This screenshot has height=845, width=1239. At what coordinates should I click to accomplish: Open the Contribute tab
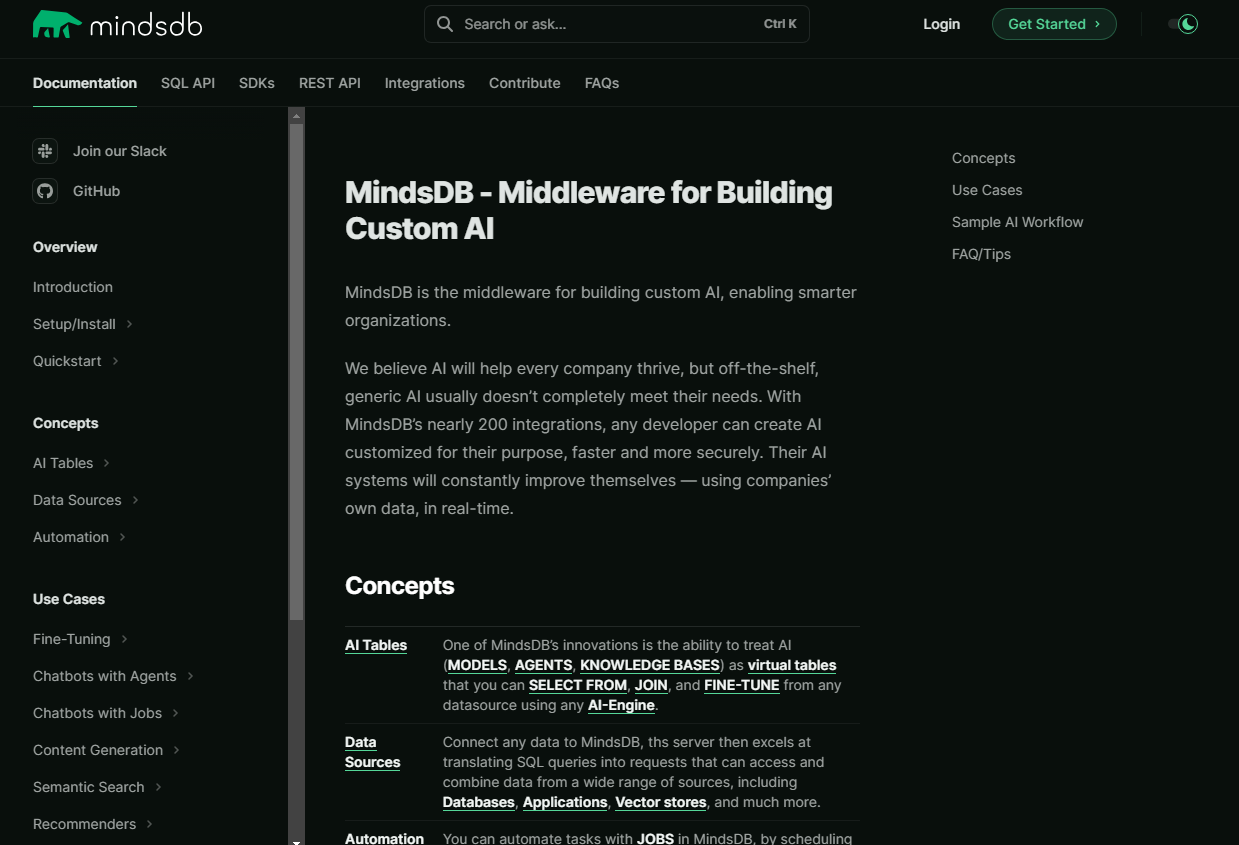click(525, 83)
